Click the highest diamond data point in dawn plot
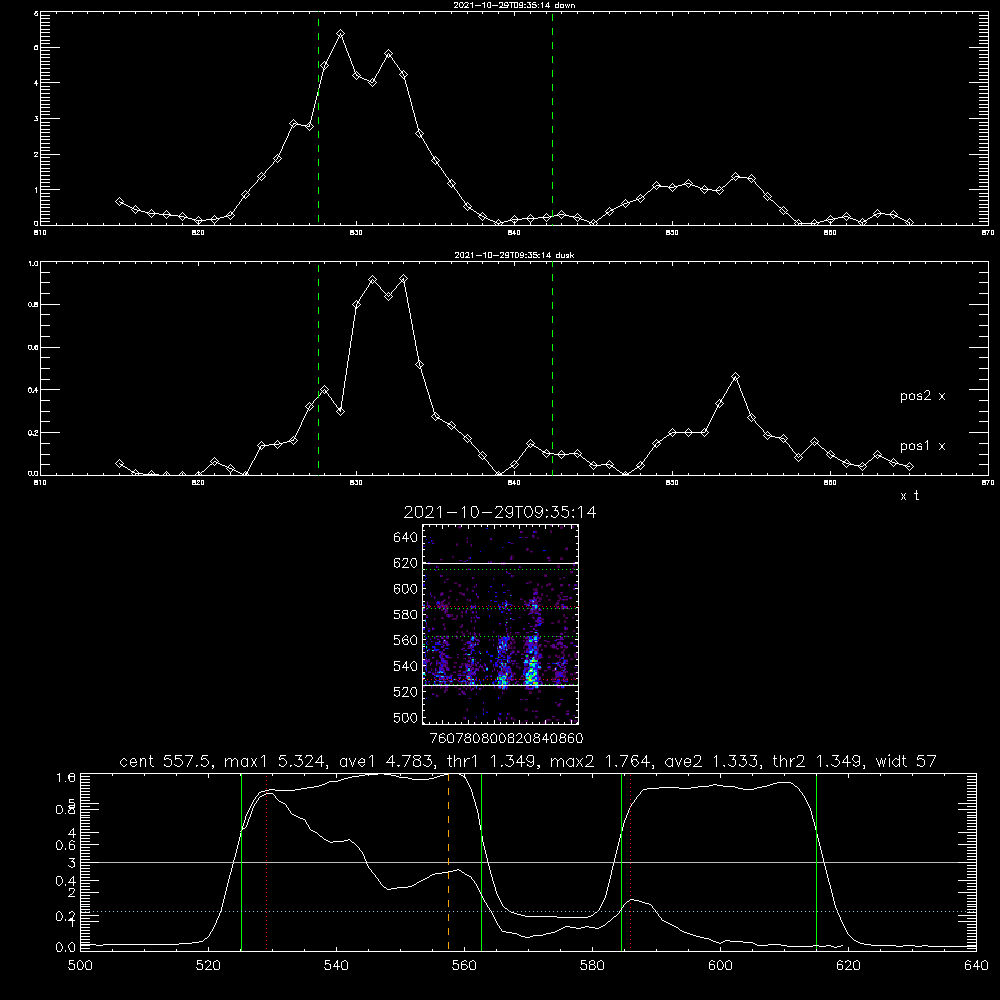The height and width of the screenshot is (1000, 1000). point(341,33)
